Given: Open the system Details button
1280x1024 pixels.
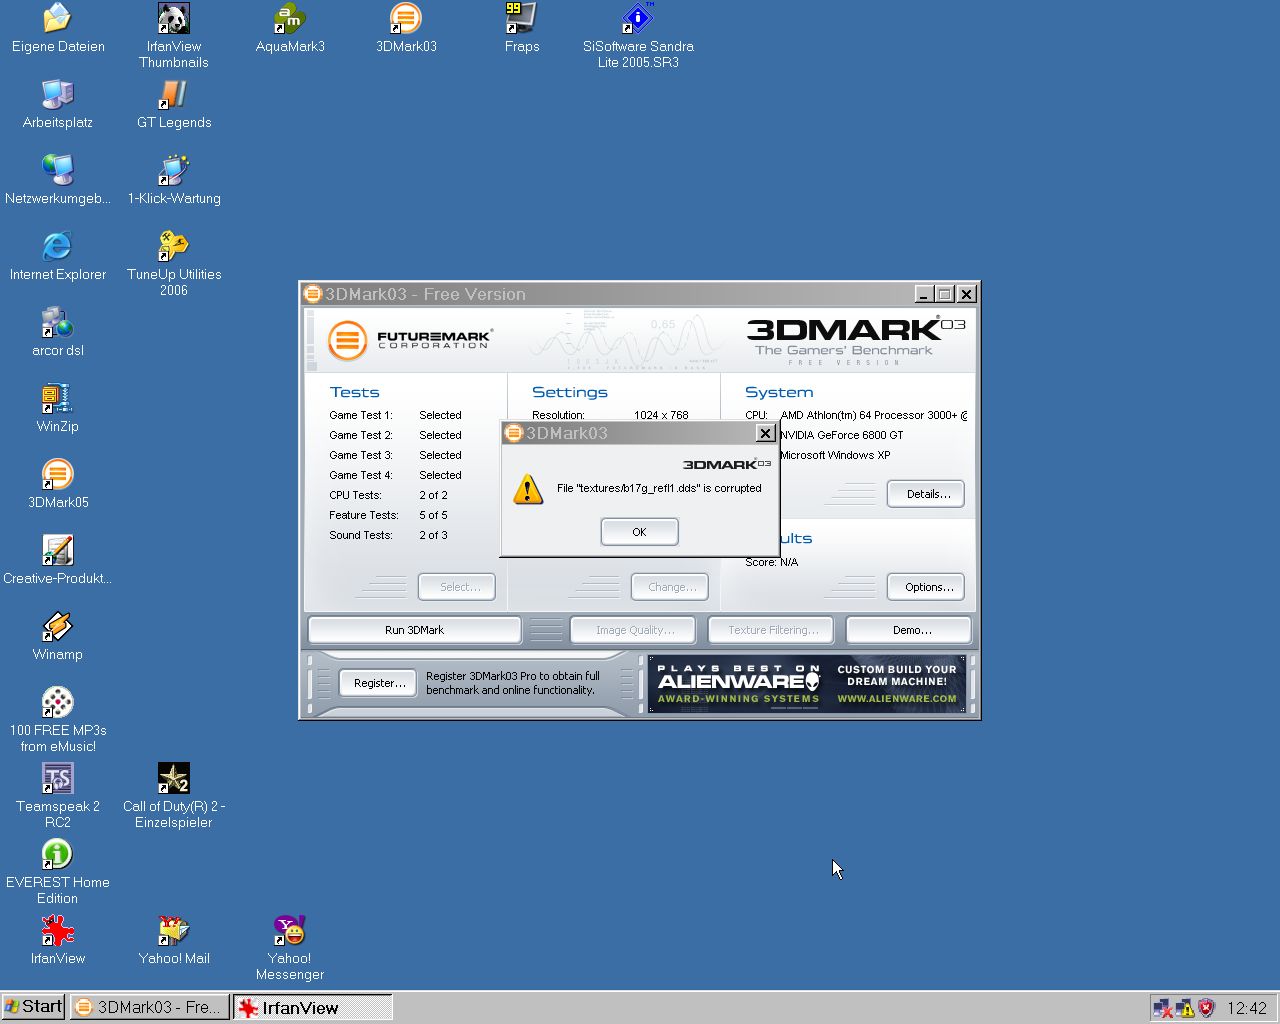Looking at the screenshot, I should (x=926, y=494).
